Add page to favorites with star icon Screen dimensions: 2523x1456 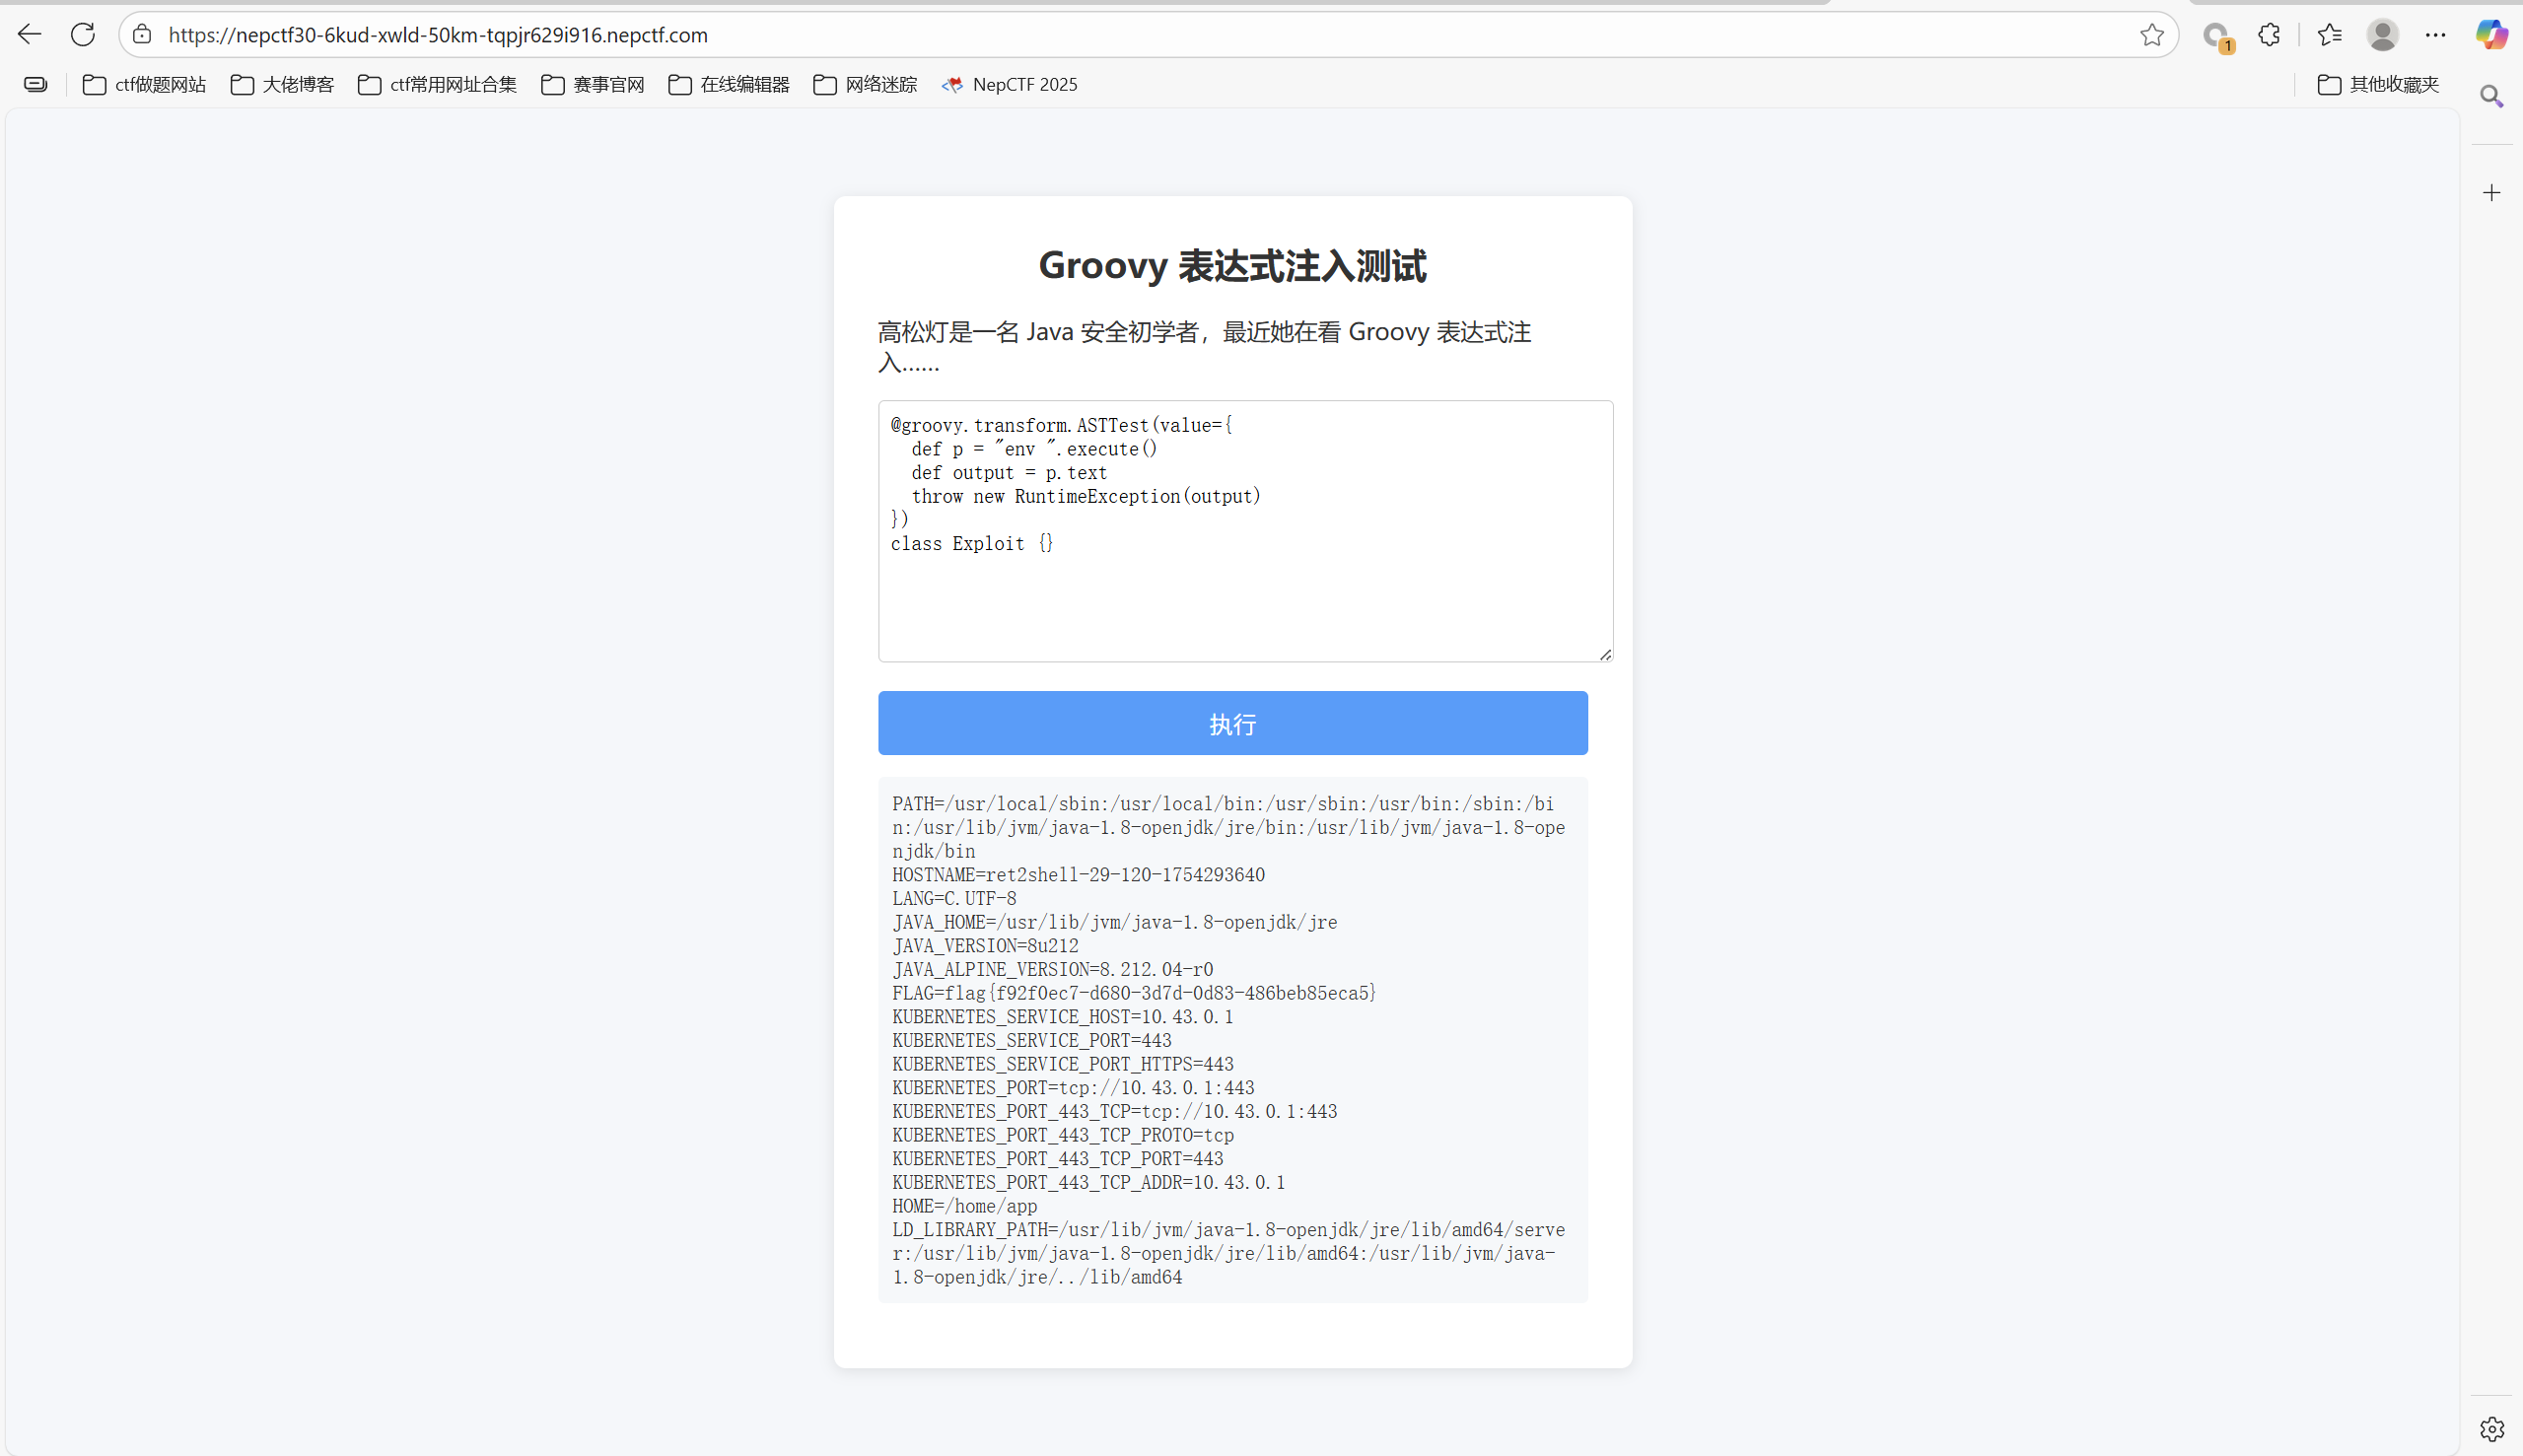tap(2152, 35)
